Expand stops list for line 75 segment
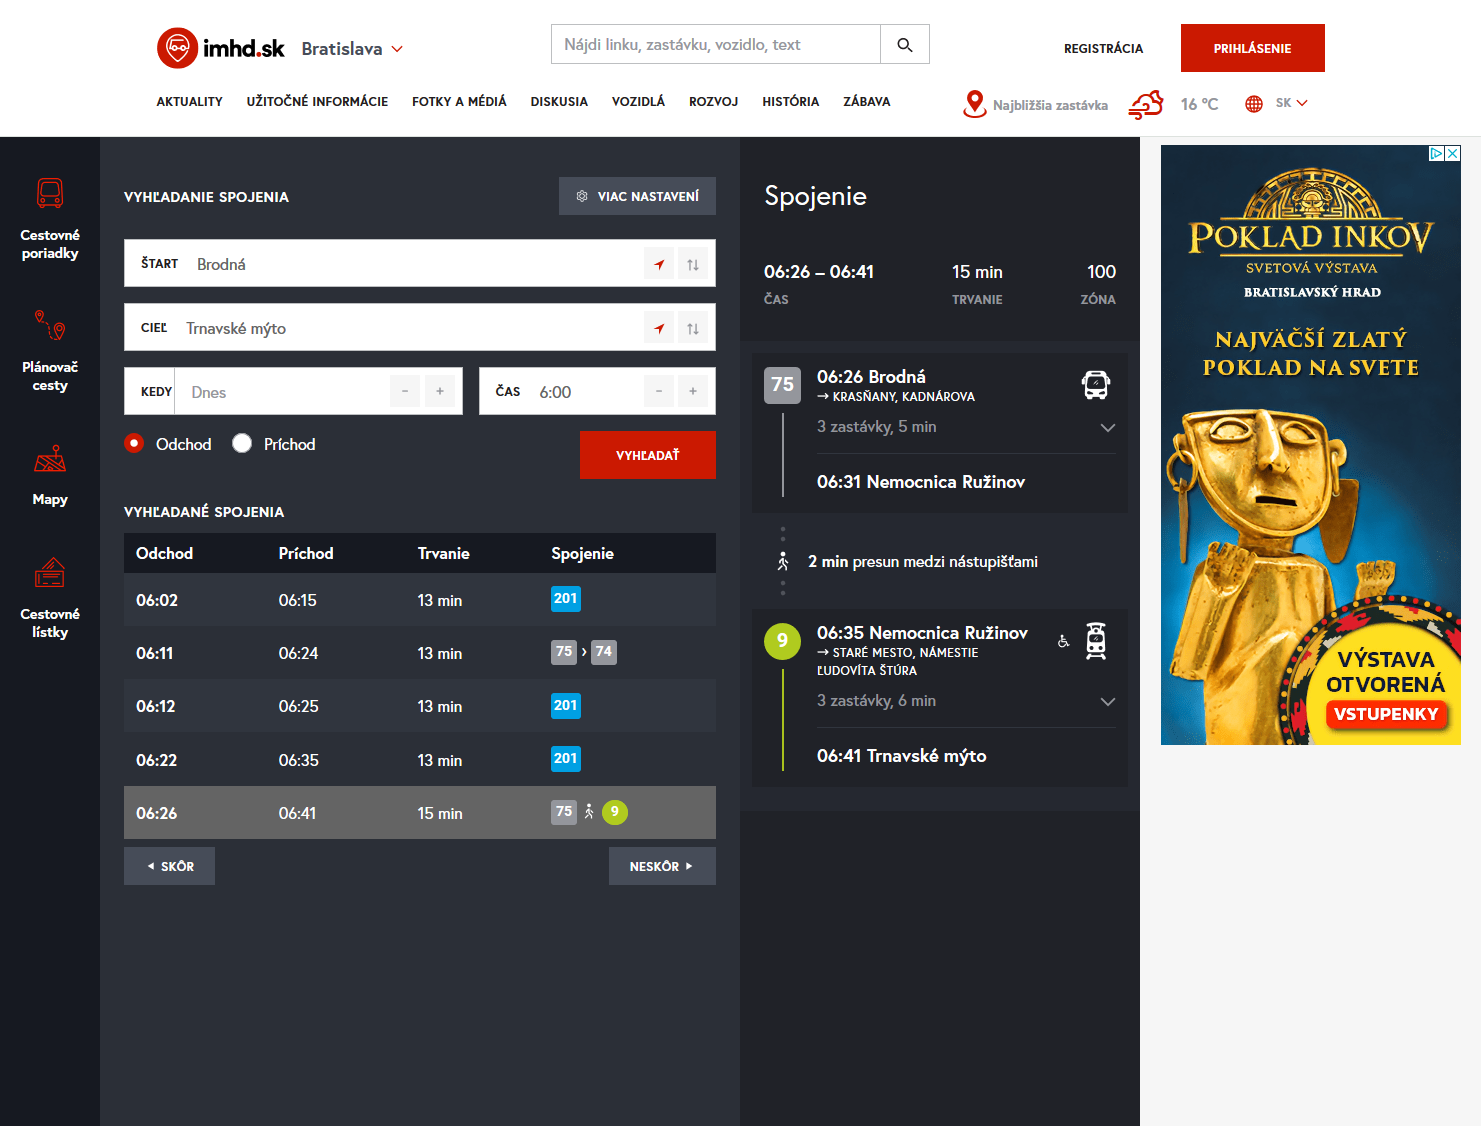This screenshot has width=1481, height=1126. [x=1107, y=428]
